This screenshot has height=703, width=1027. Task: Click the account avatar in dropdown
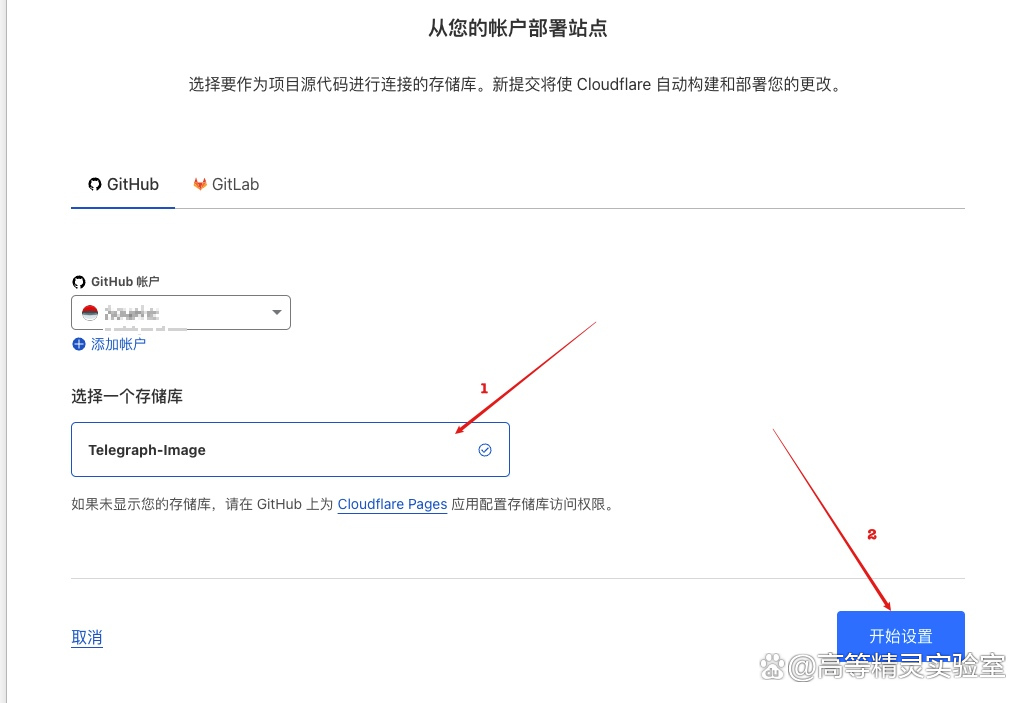point(90,313)
